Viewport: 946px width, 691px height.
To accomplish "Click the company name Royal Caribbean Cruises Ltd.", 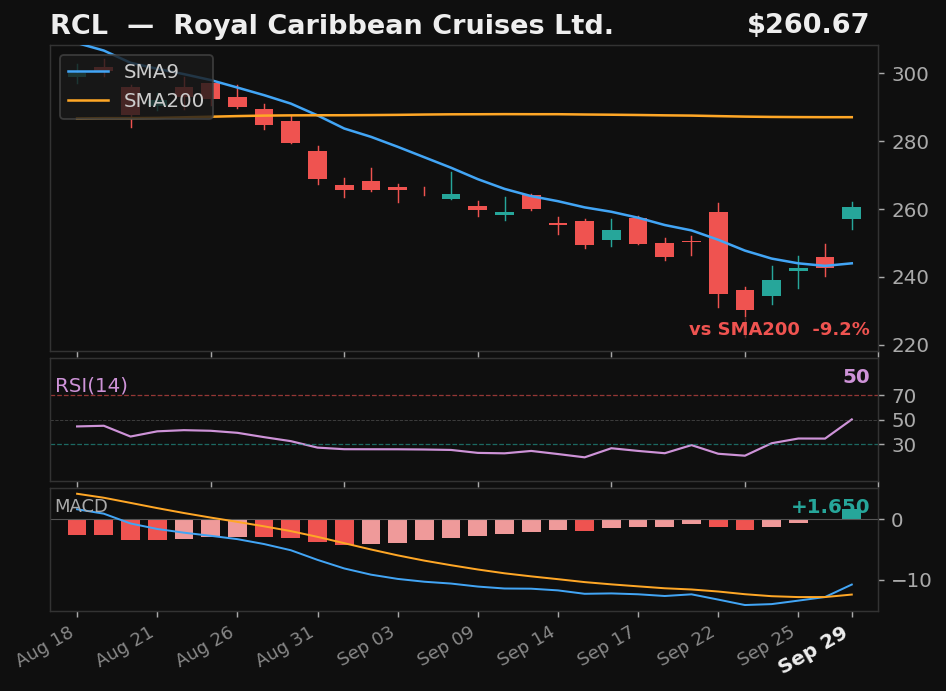I will coord(393,25).
